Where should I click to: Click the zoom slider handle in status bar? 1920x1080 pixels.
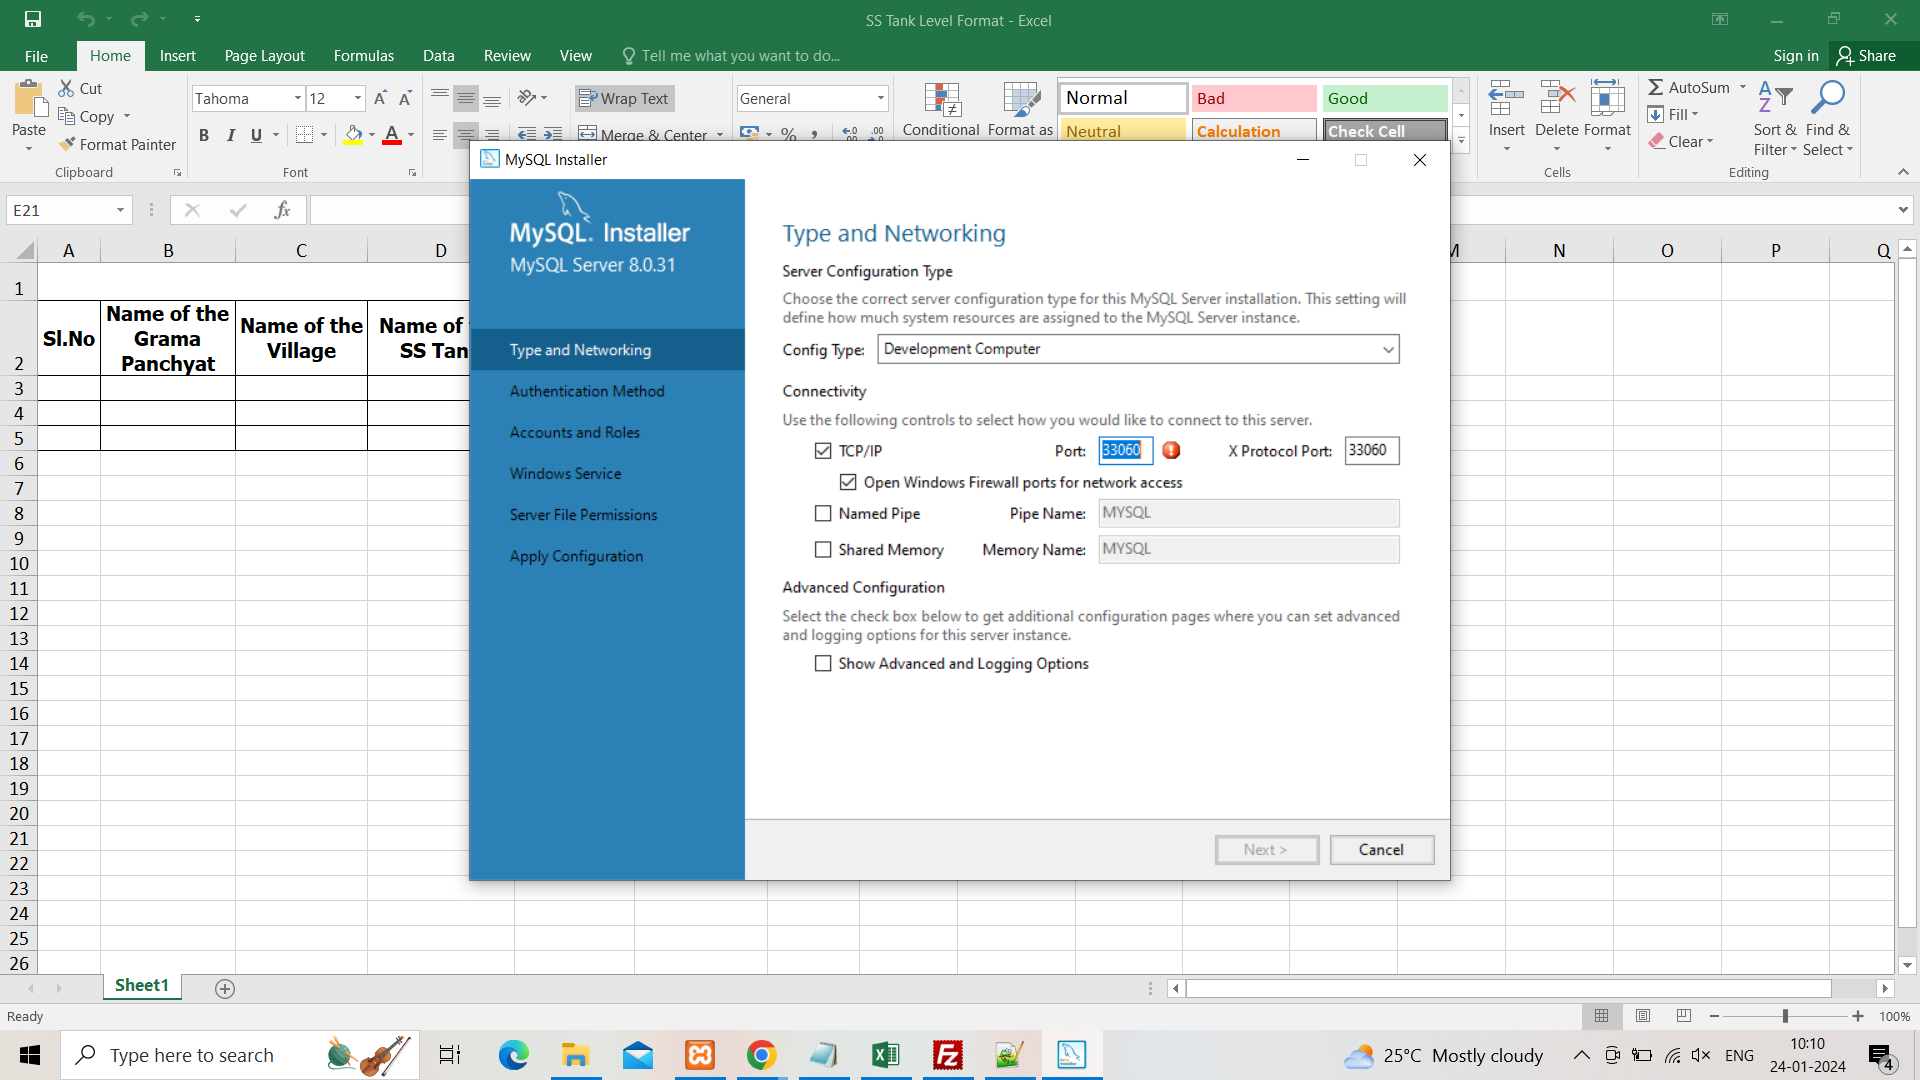tap(1785, 1016)
